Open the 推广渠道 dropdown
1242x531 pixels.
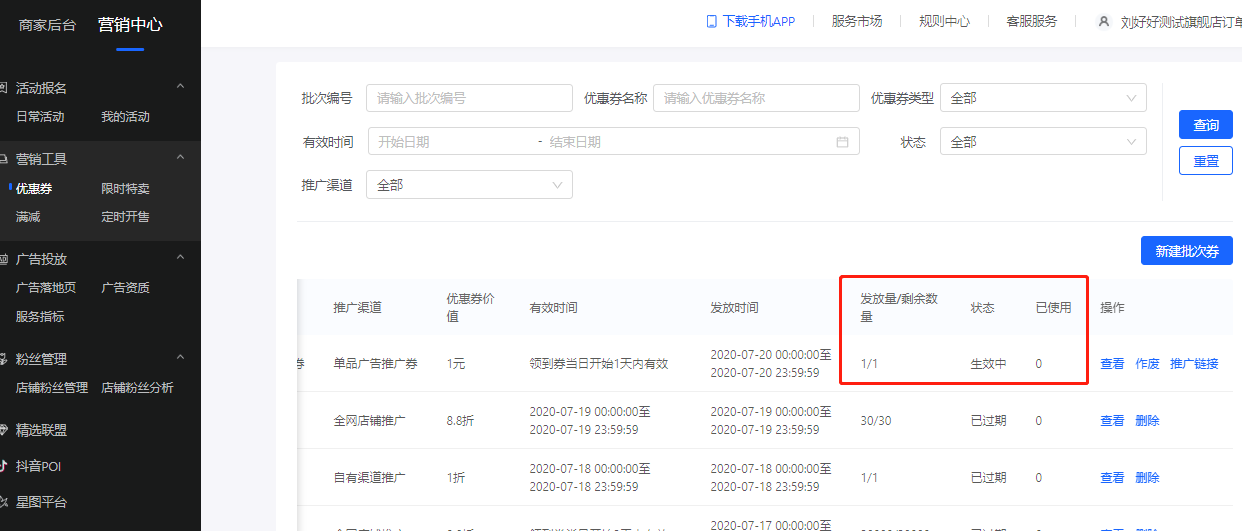[469, 185]
